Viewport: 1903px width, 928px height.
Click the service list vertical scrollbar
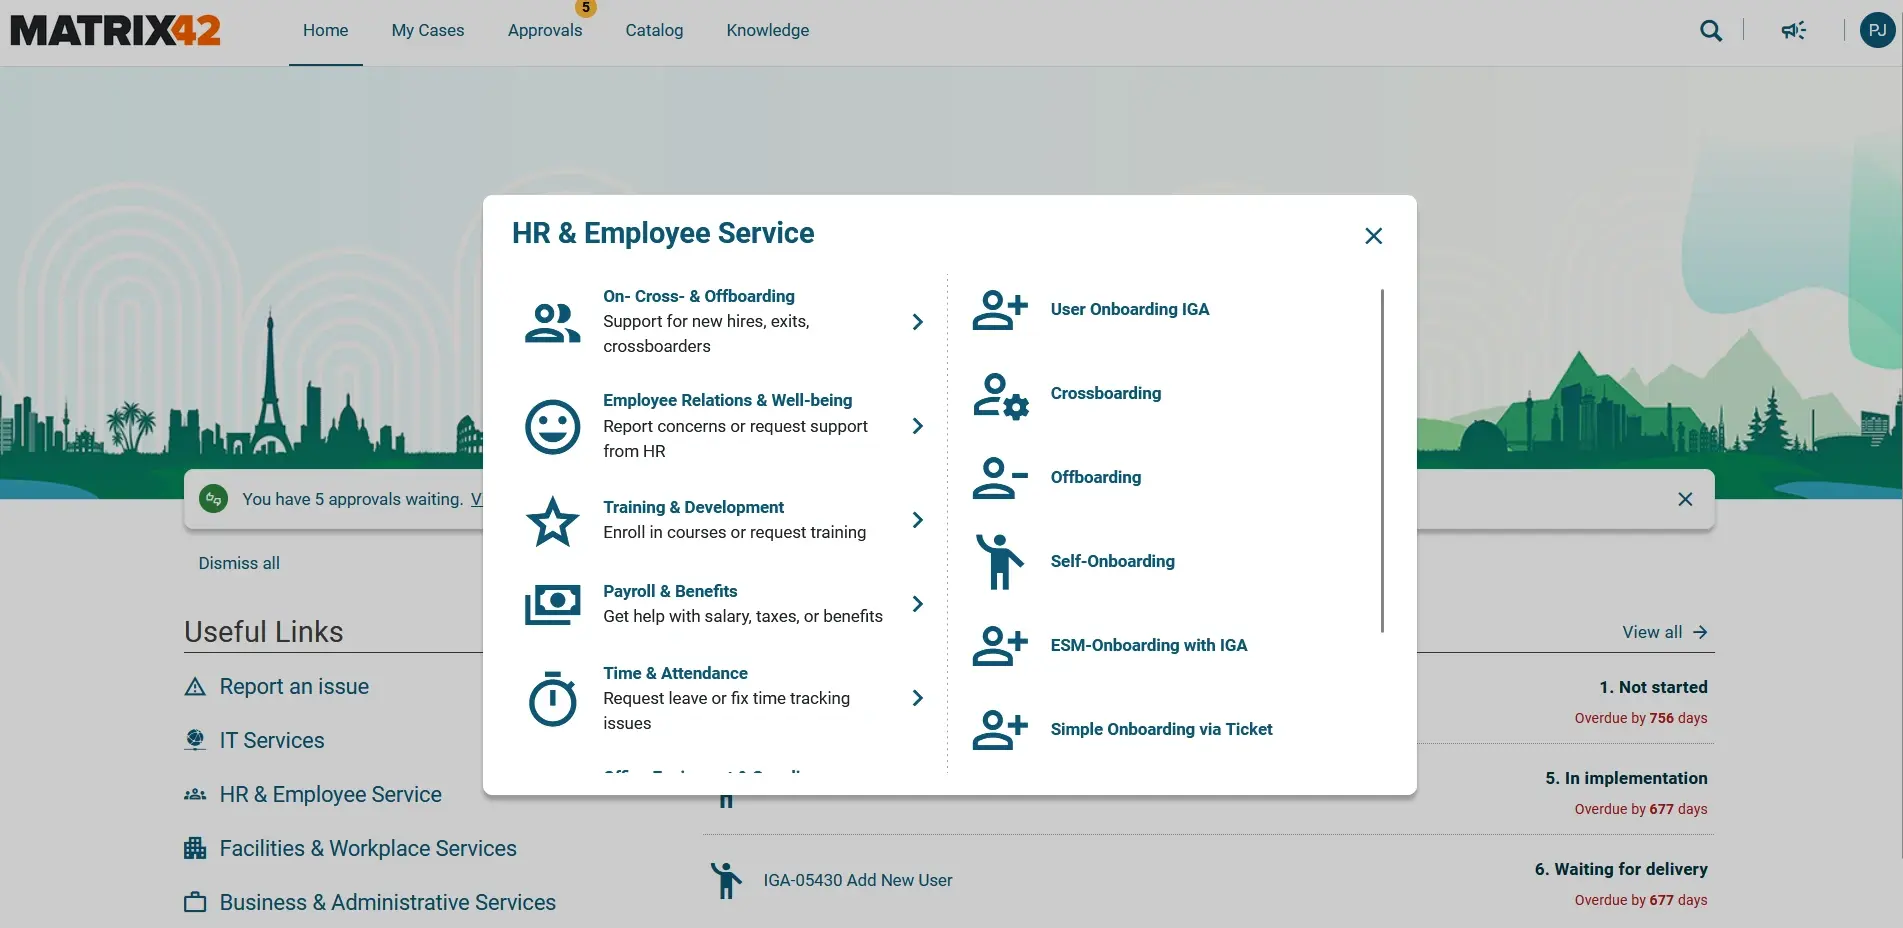tap(1382, 460)
